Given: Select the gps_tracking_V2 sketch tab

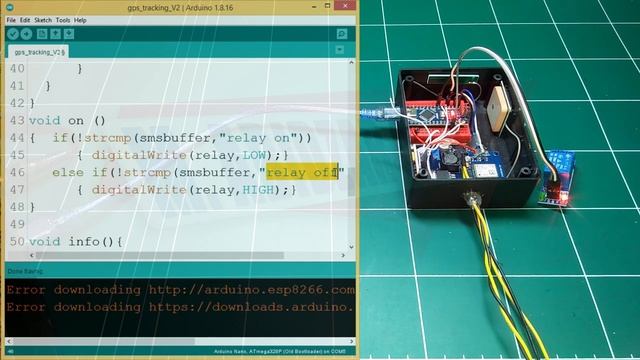Looking at the screenshot, I should [x=38, y=52].
